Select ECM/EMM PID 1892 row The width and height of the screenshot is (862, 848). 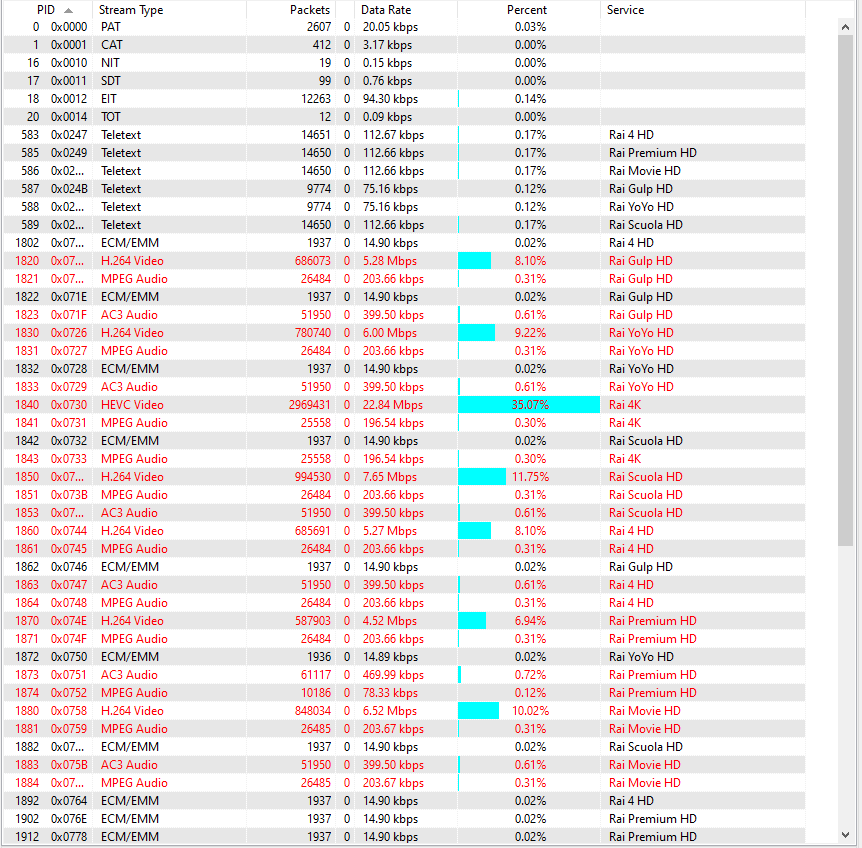(x=404, y=801)
